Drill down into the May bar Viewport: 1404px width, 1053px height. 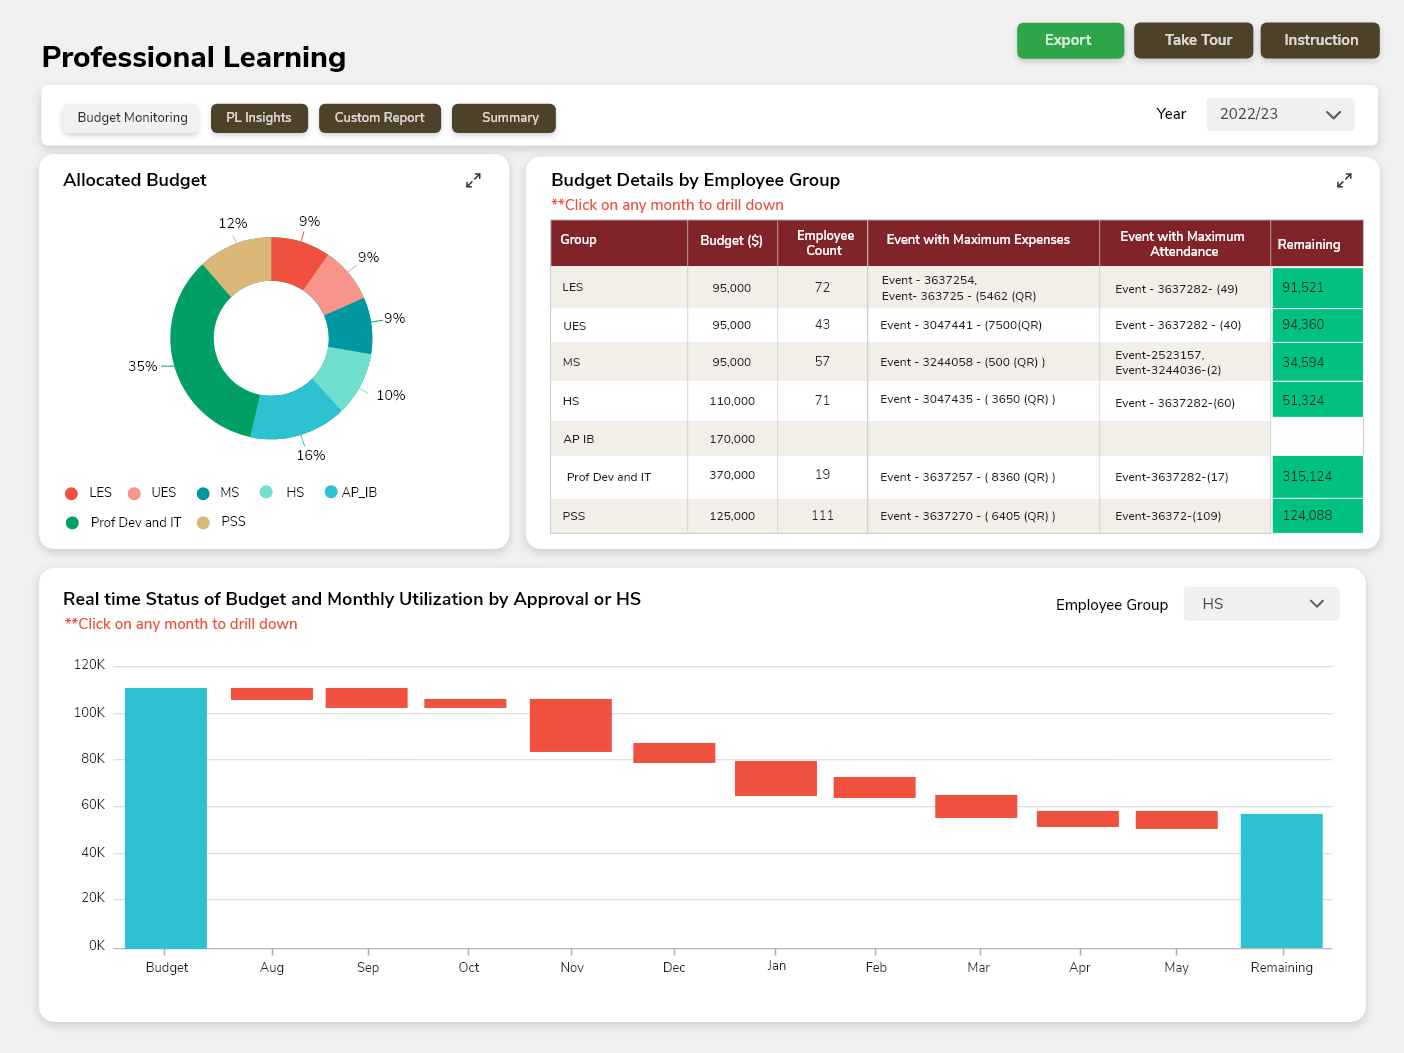point(1177,820)
